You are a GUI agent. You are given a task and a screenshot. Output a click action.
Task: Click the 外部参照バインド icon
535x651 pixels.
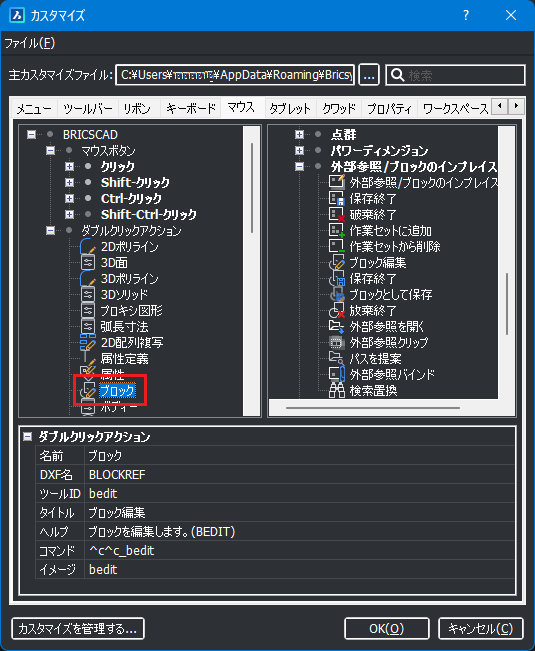click(x=337, y=374)
